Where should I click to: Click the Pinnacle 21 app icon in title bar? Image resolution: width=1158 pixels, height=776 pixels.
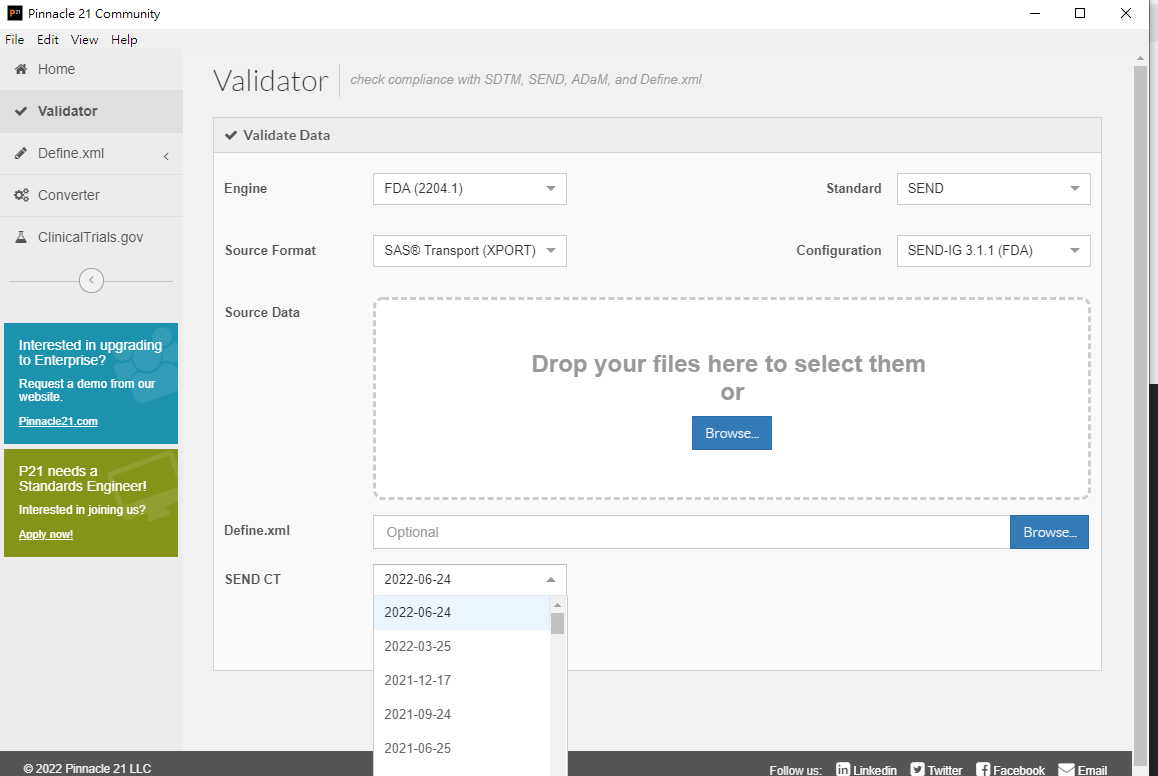(15, 13)
